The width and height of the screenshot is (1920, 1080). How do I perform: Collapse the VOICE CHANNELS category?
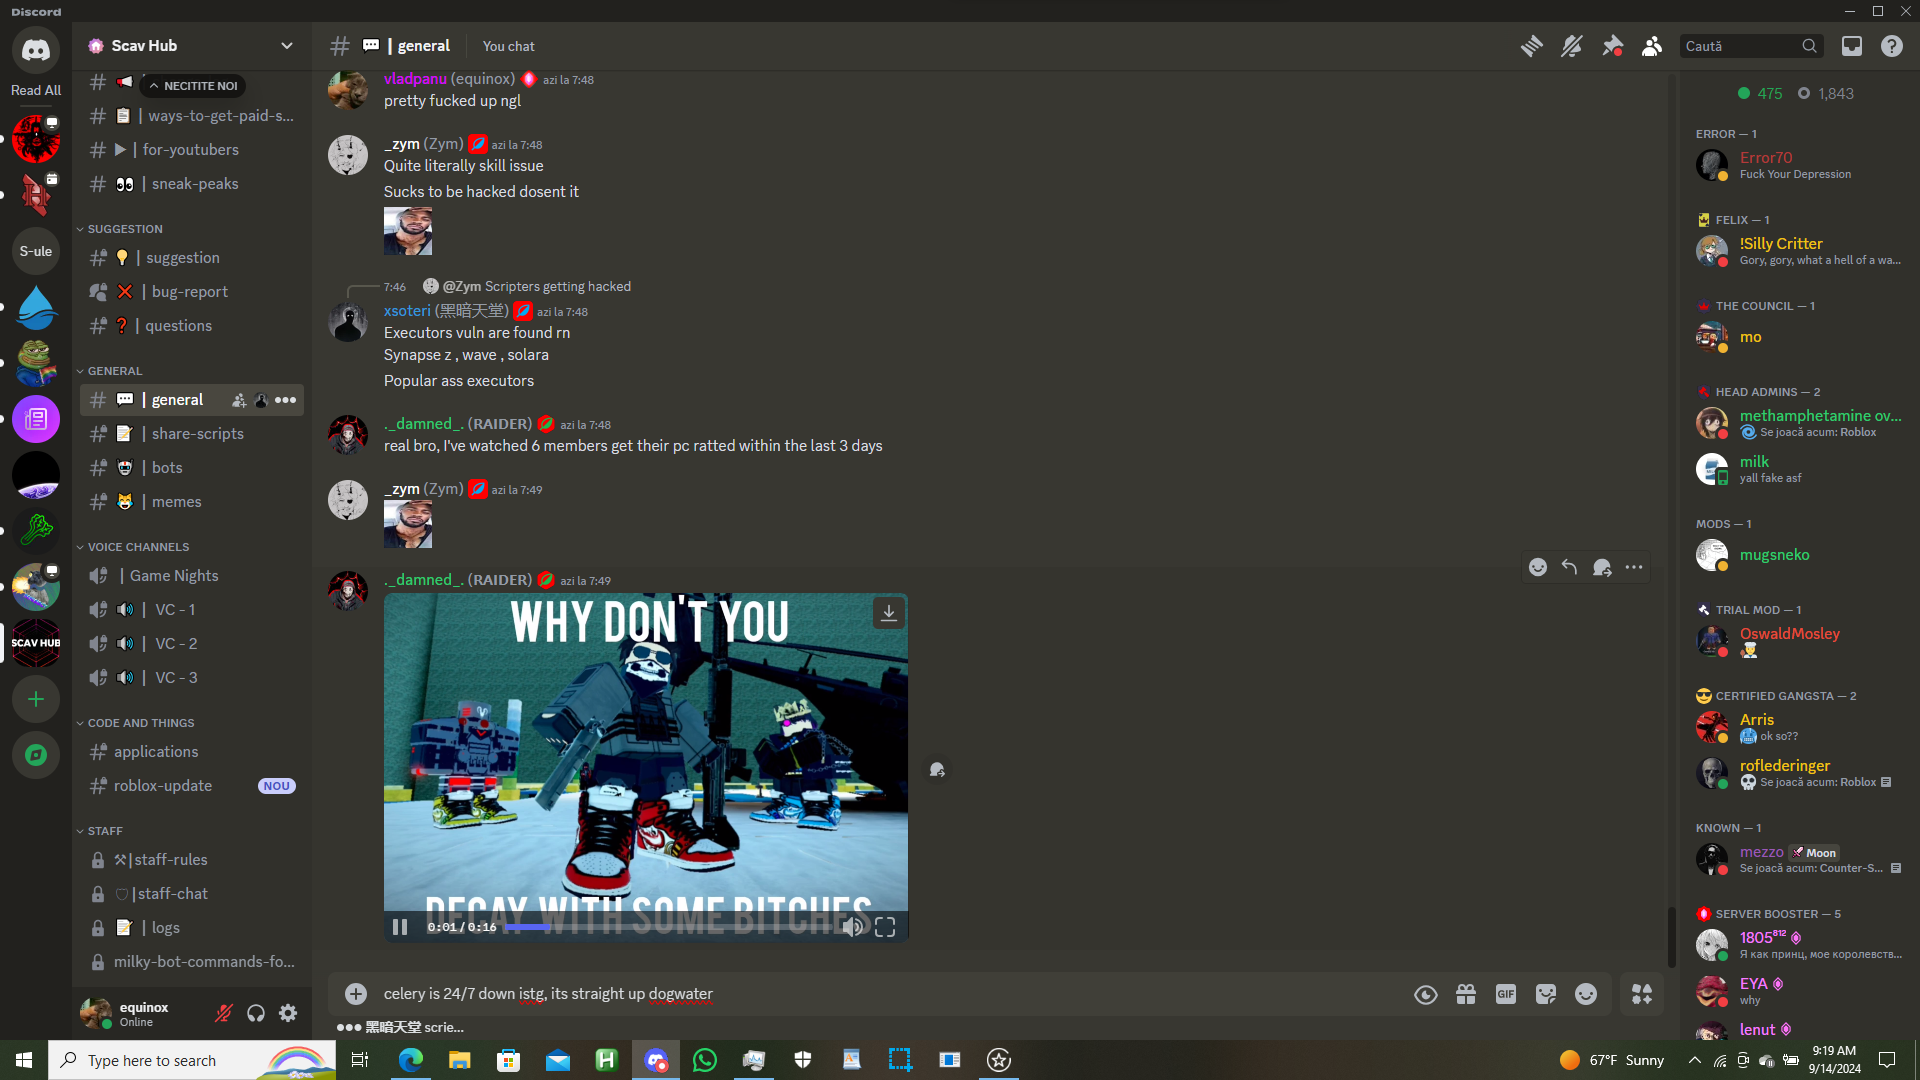click(138, 547)
